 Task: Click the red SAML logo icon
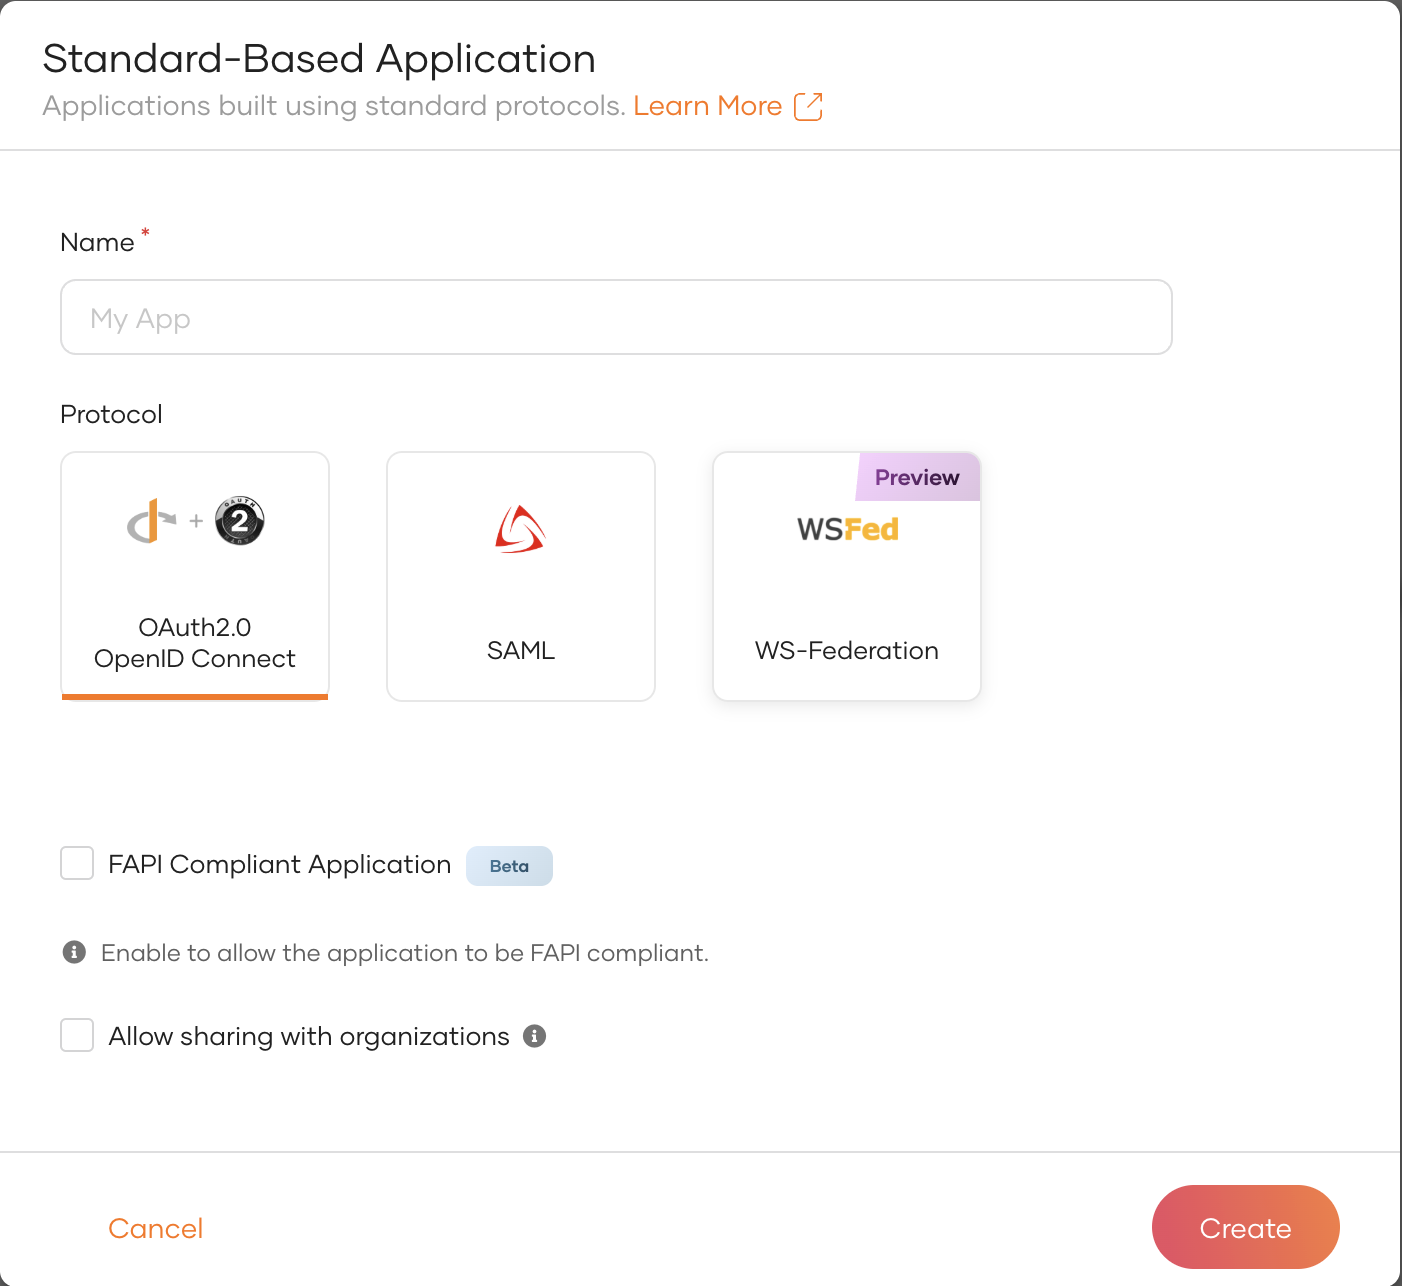pyautogui.click(x=520, y=529)
